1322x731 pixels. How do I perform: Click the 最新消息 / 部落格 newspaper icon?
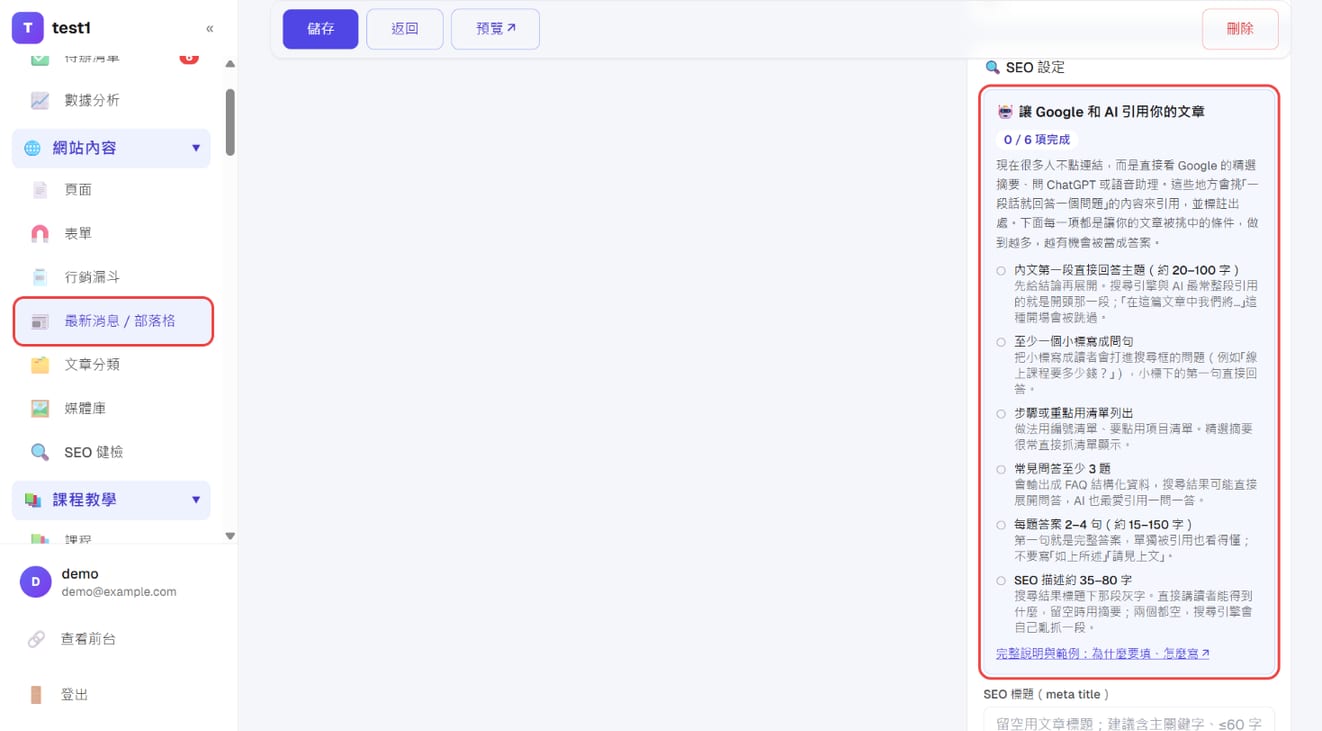coord(40,322)
